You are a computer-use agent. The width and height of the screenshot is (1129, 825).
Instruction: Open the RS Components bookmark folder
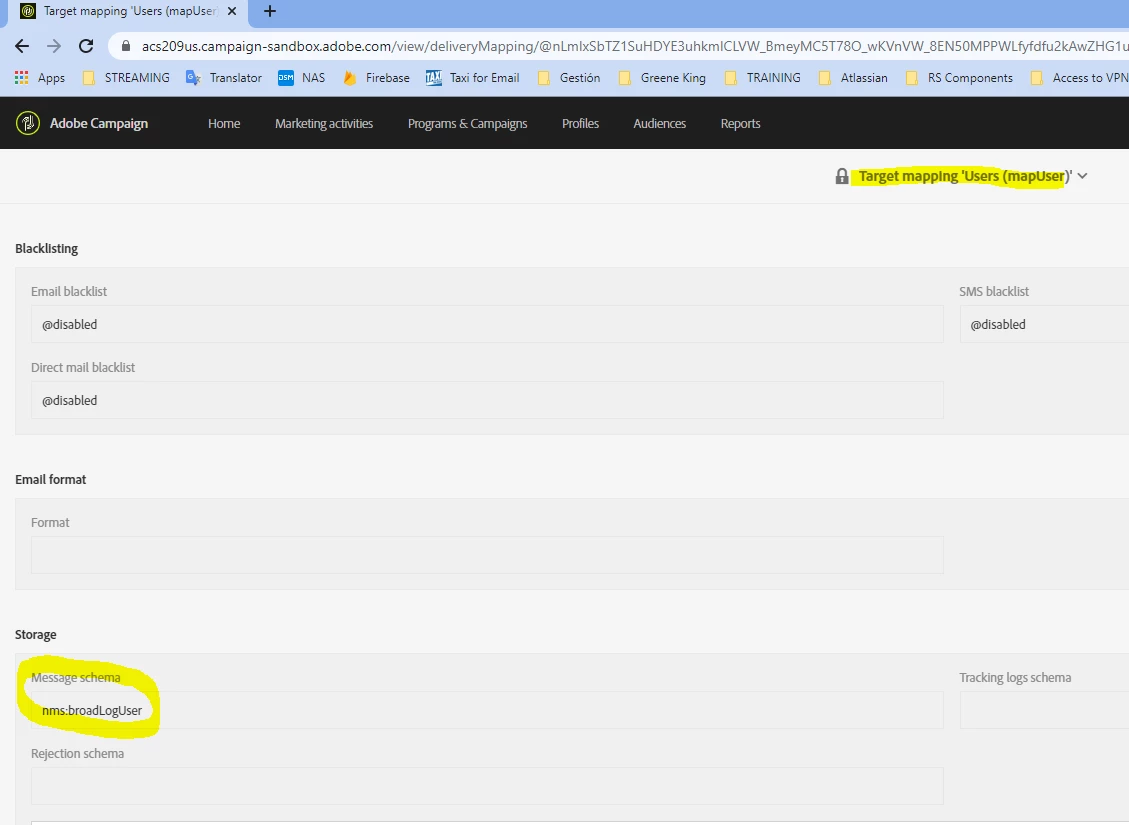pos(959,78)
